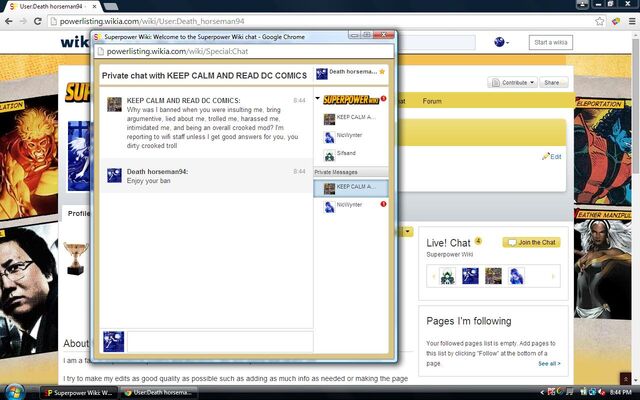Show hidden tray icons arrow
The height and width of the screenshot is (400, 640).
(542, 393)
